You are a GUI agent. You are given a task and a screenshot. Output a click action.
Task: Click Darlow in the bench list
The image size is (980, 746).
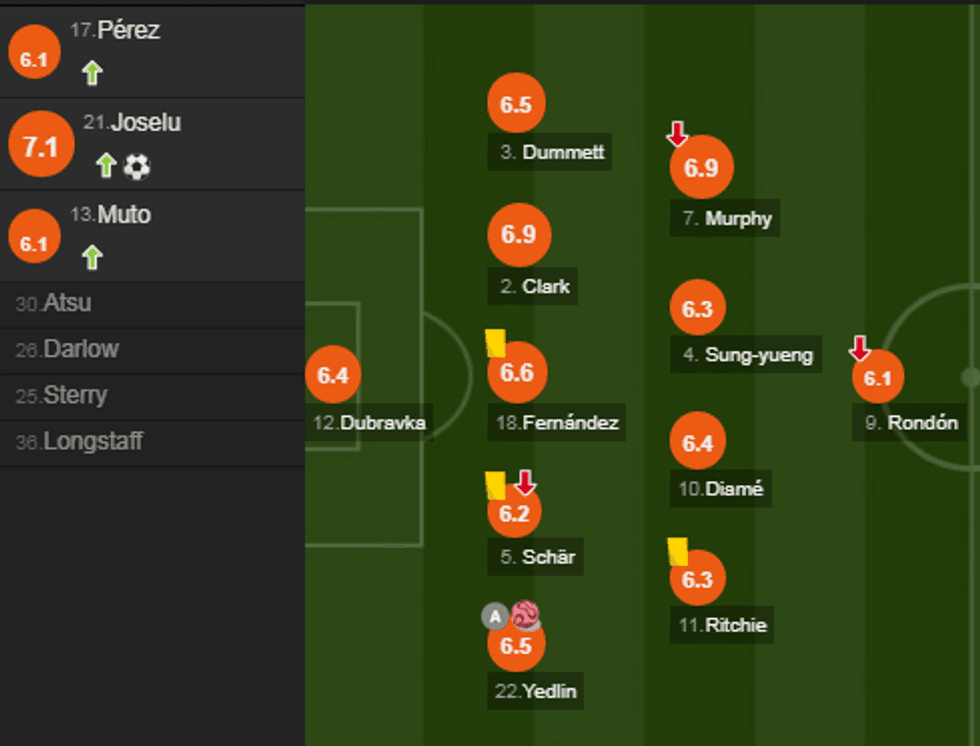(x=80, y=350)
